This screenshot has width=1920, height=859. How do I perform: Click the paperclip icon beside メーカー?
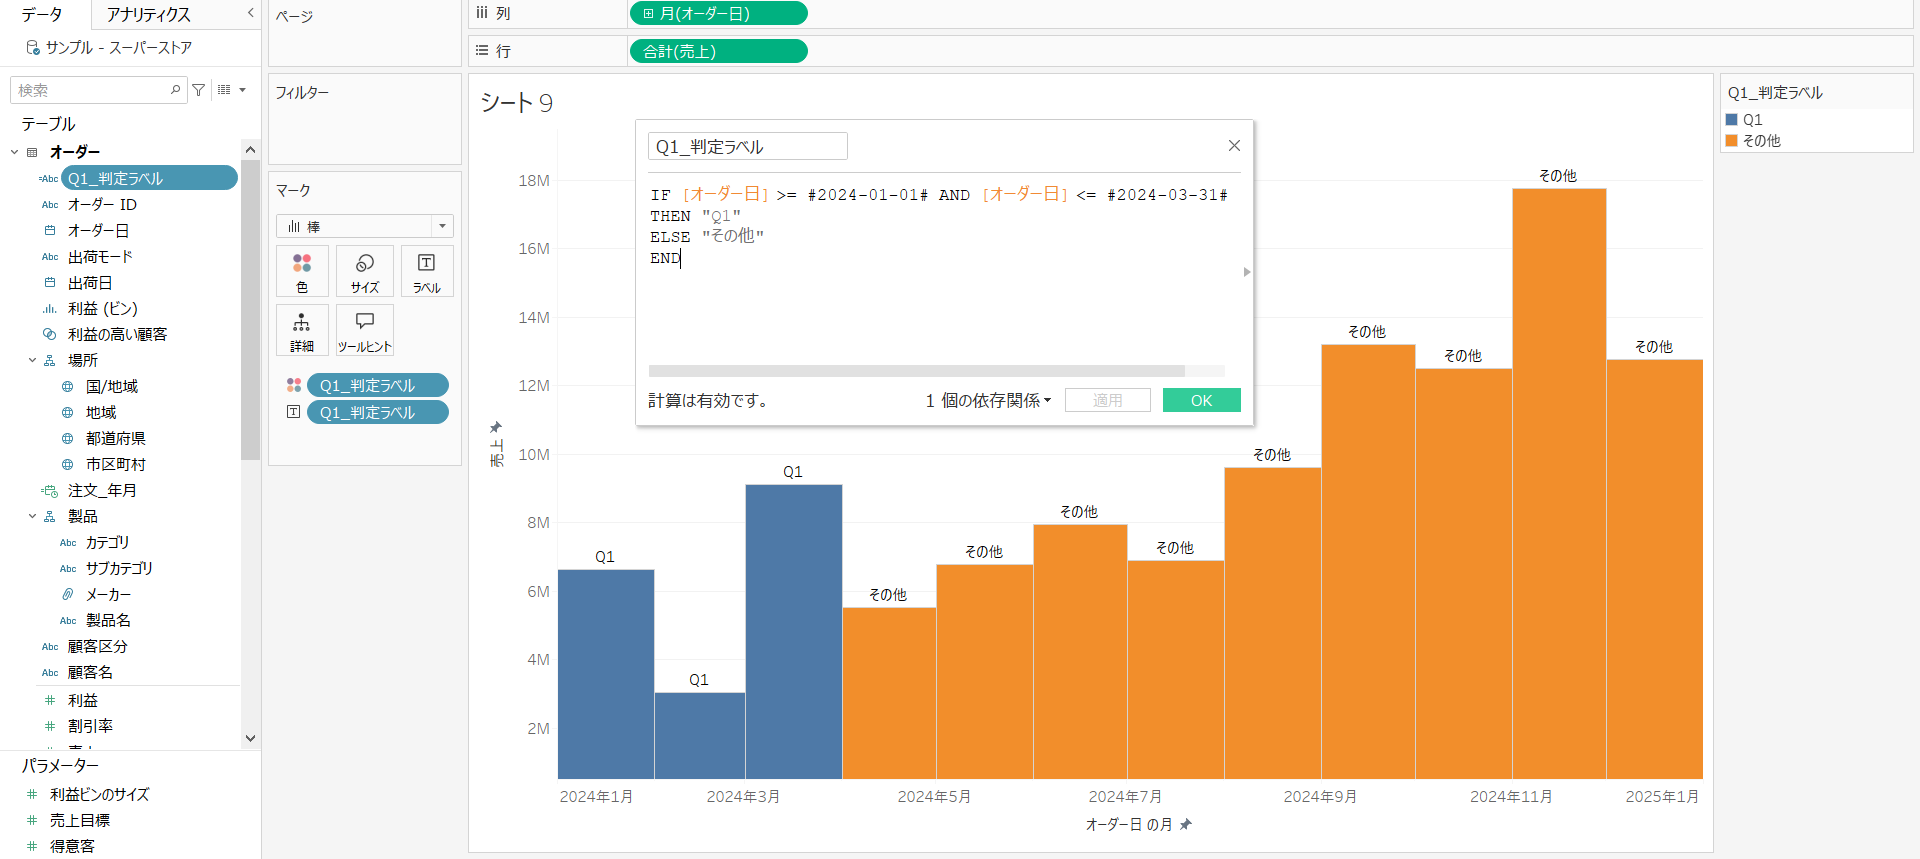68,594
